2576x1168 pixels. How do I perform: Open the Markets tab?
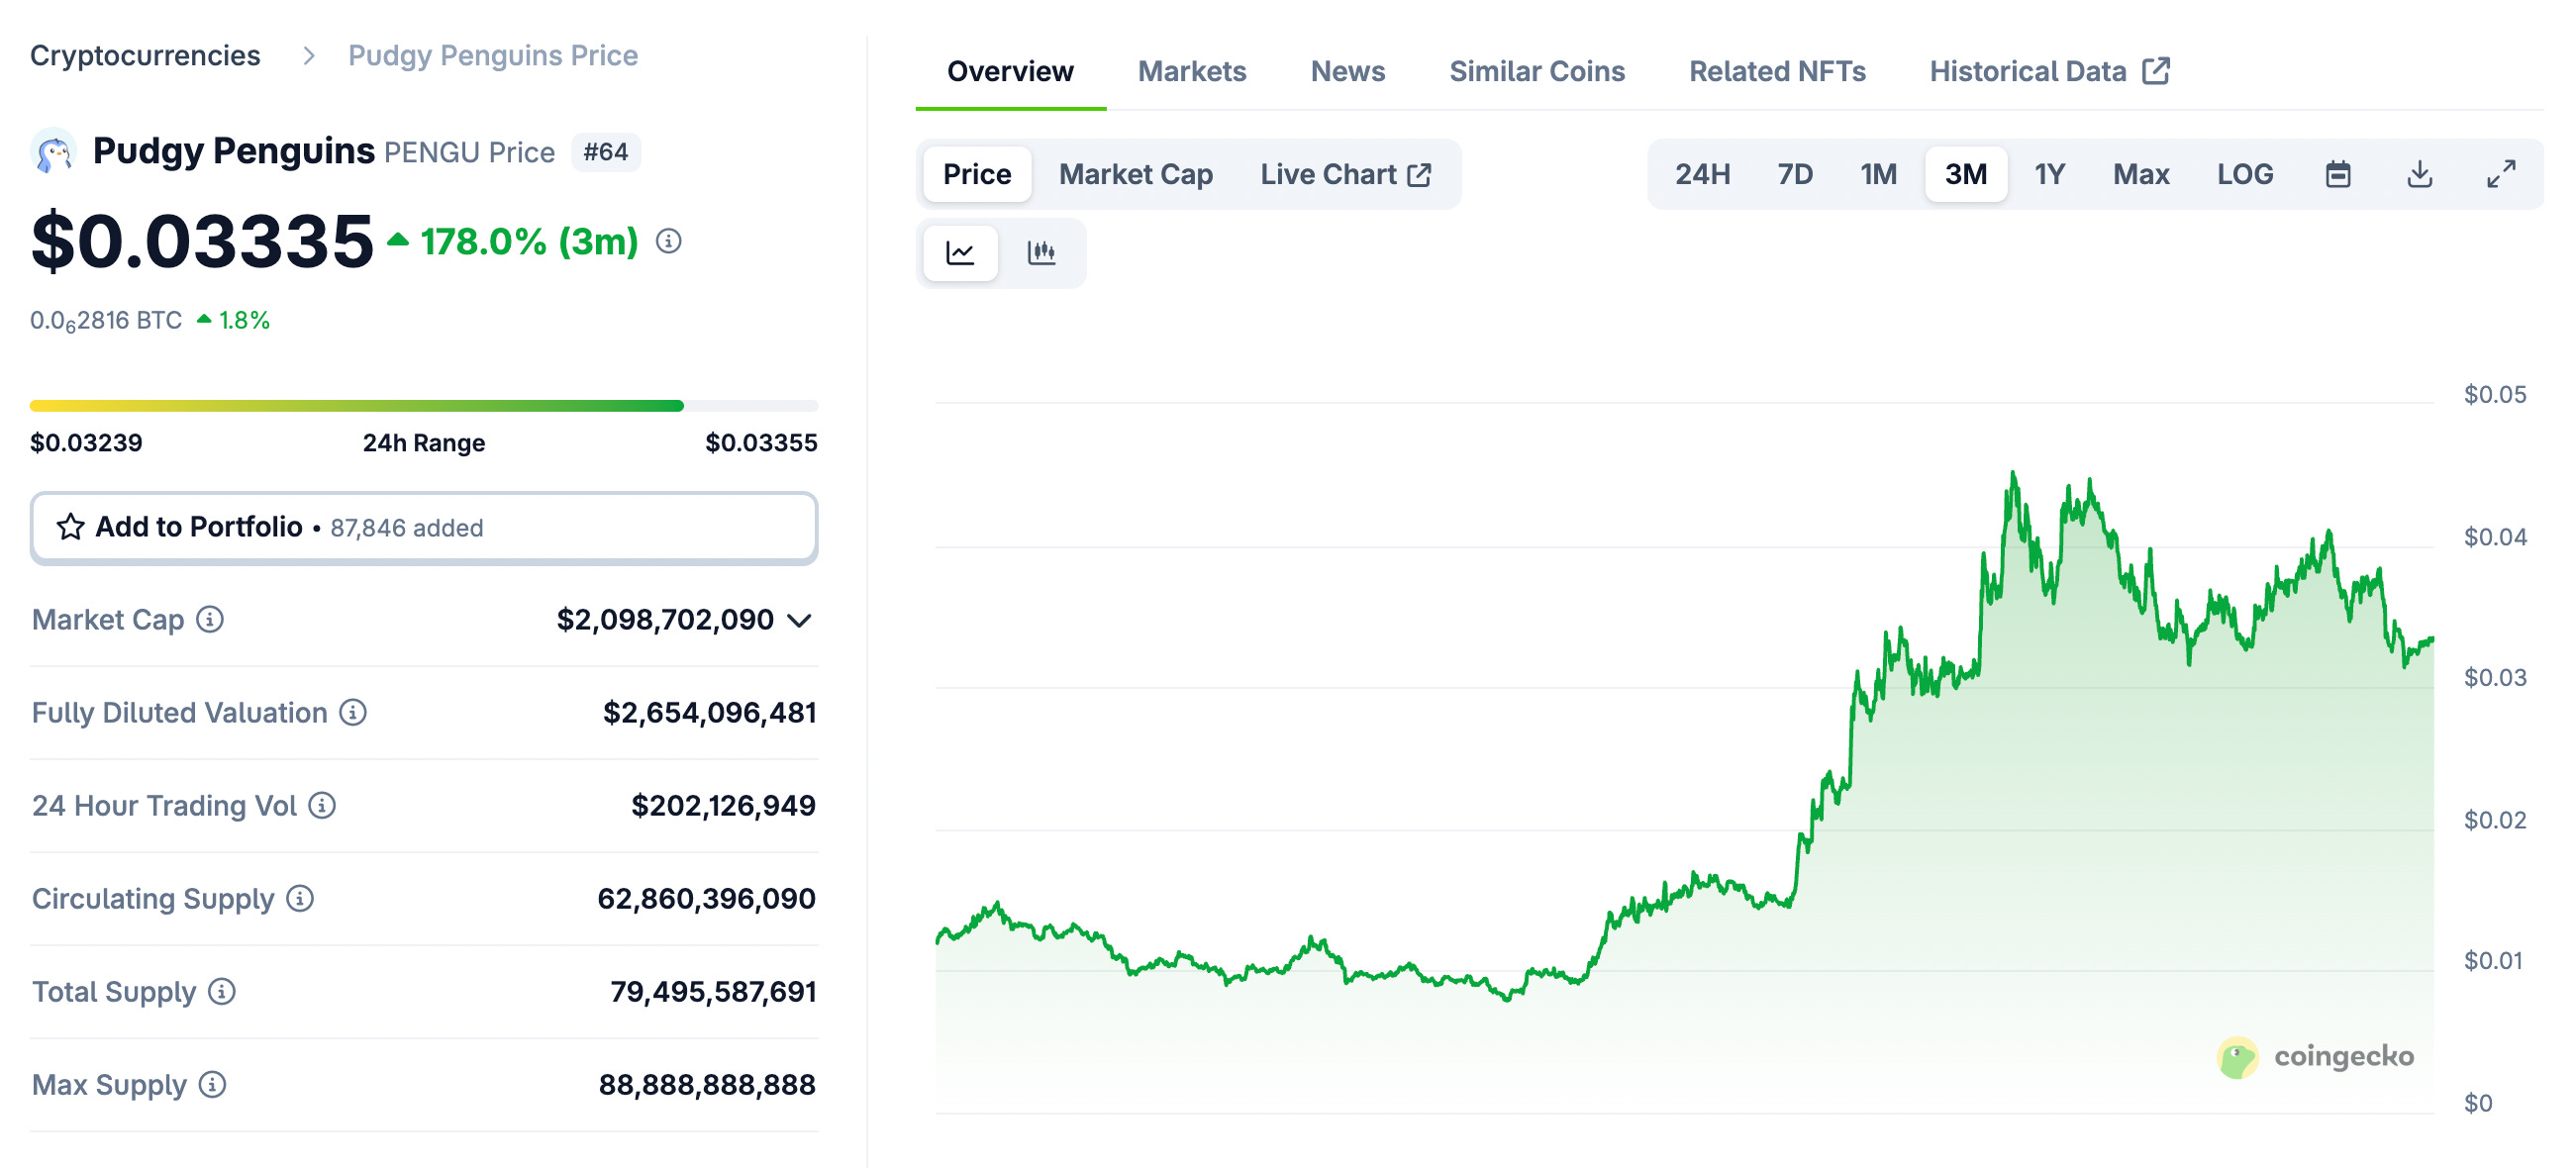point(1191,71)
